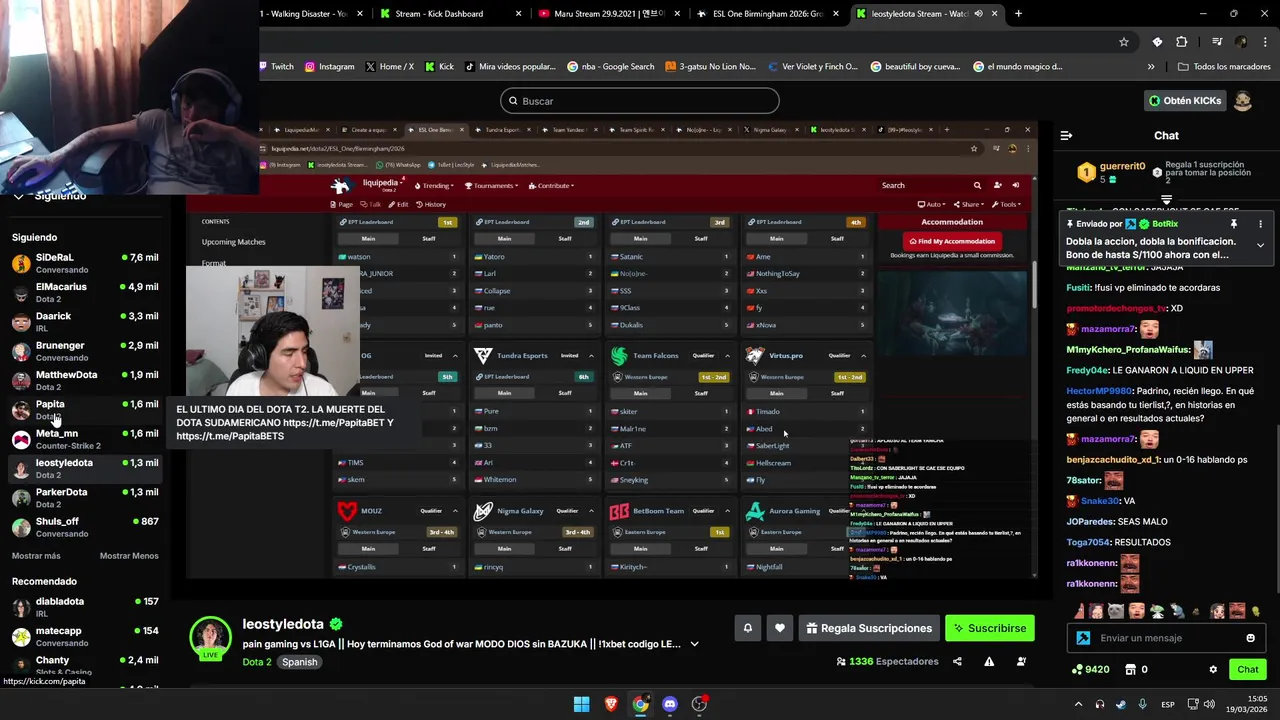Image resolution: width=1280 pixels, height=720 pixels.
Task: Open ElMacarius channel in sidebar
Action: (x=85, y=292)
